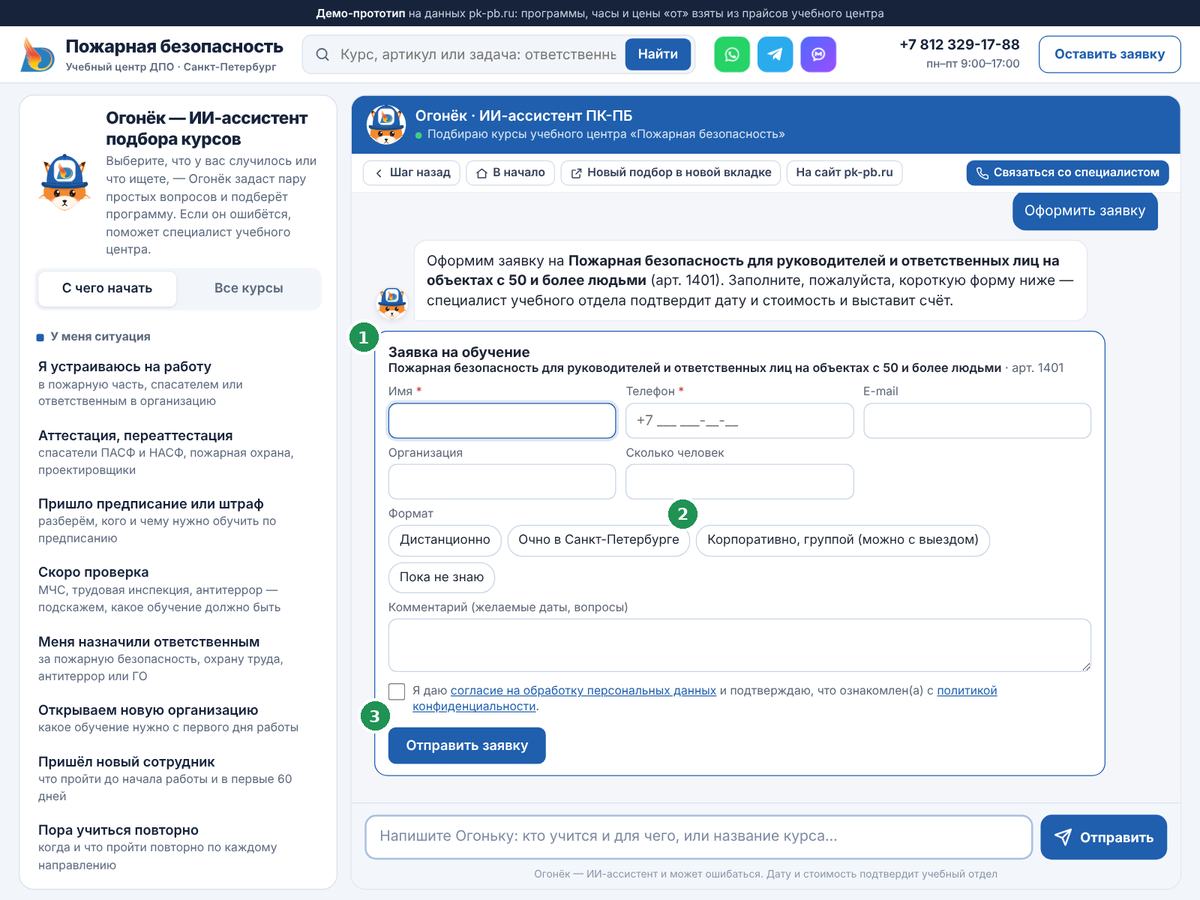Open «согласие на обработку персональных данных» link
Viewport: 1200px width, 900px height.
pyautogui.click(x=584, y=690)
